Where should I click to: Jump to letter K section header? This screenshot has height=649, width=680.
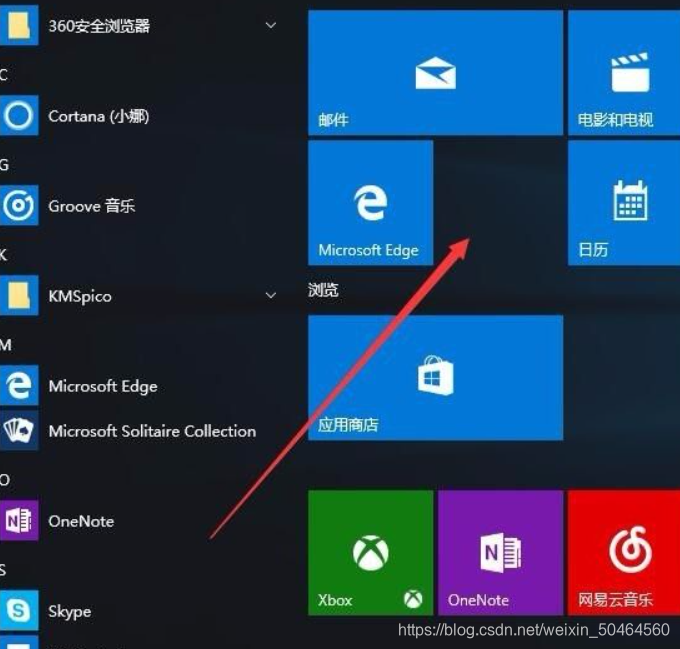point(4,255)
